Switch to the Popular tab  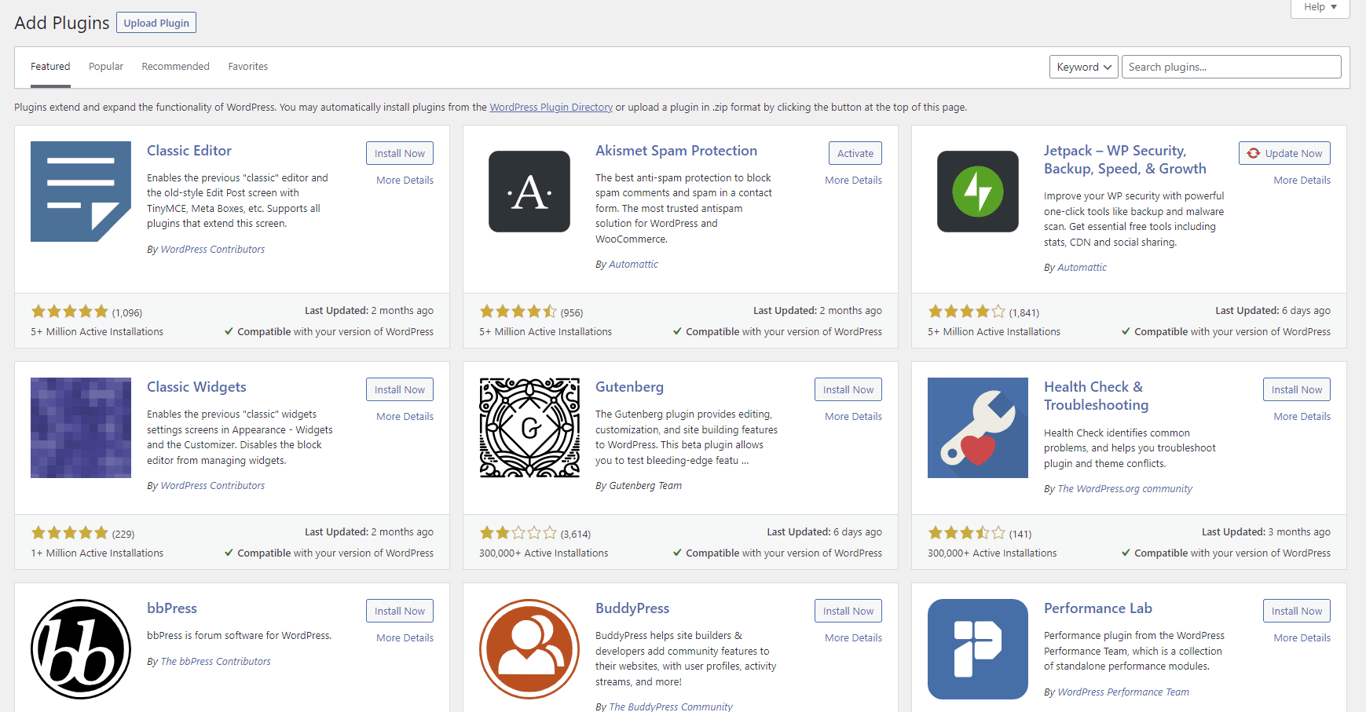pyautogui.click(x=105, y=66)
